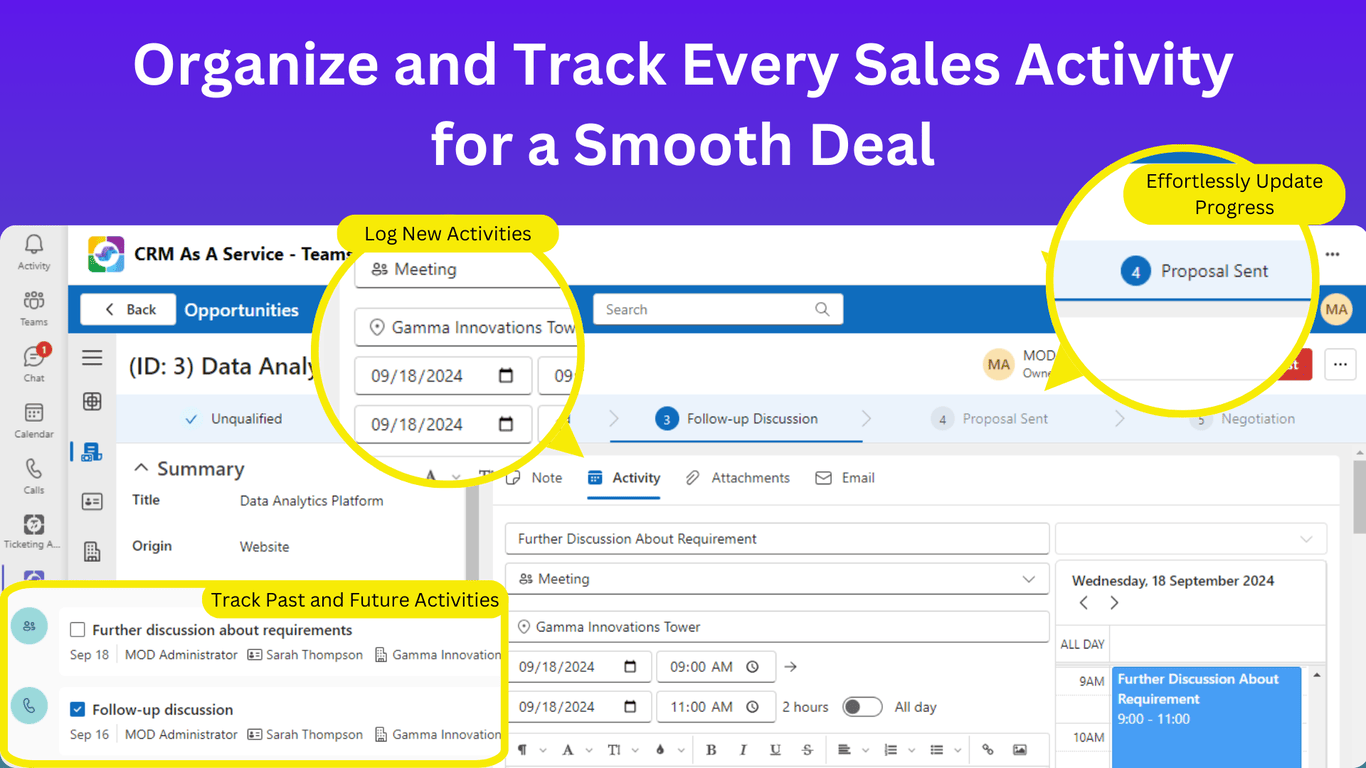Viewport: 1366px width, 768px height.
Task: Click the Data Analytics Platform title value
Action: tap(311, 501)
